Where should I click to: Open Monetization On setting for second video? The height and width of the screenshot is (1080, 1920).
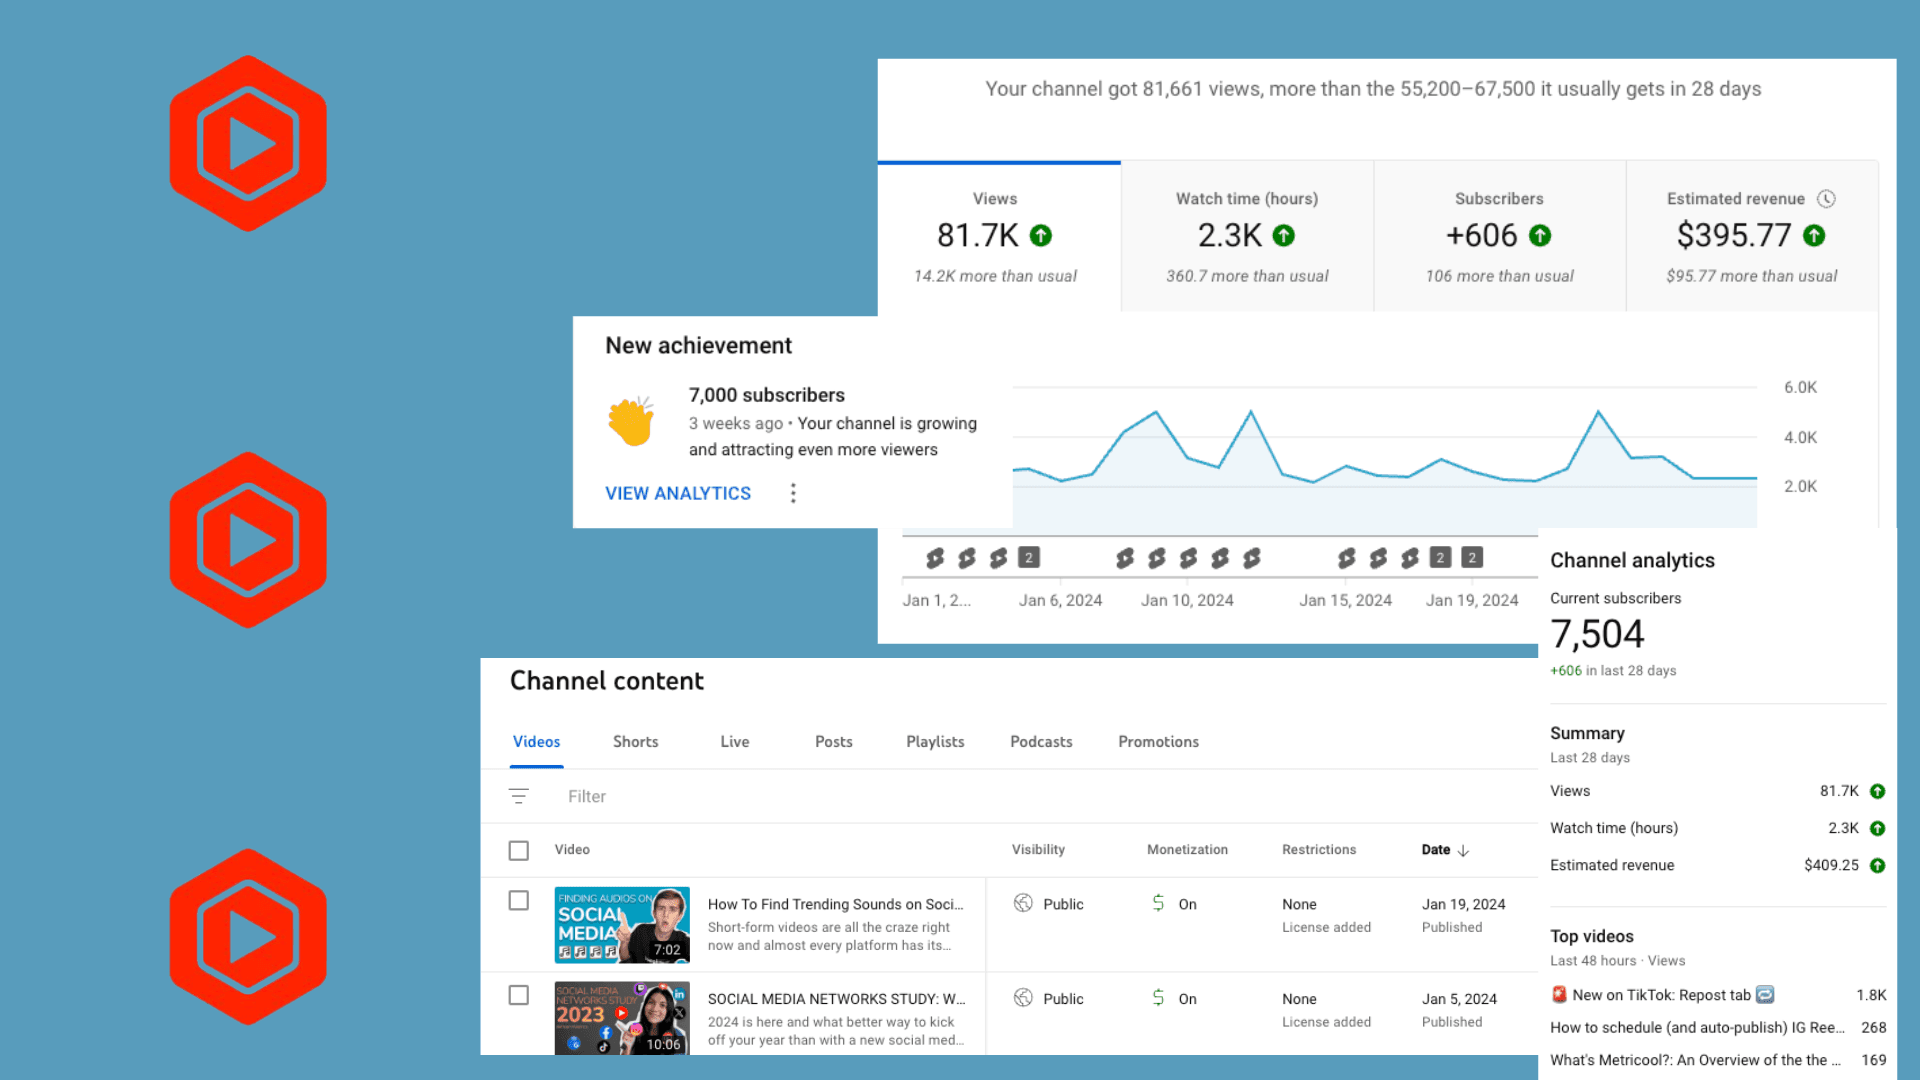[1186, 999]
